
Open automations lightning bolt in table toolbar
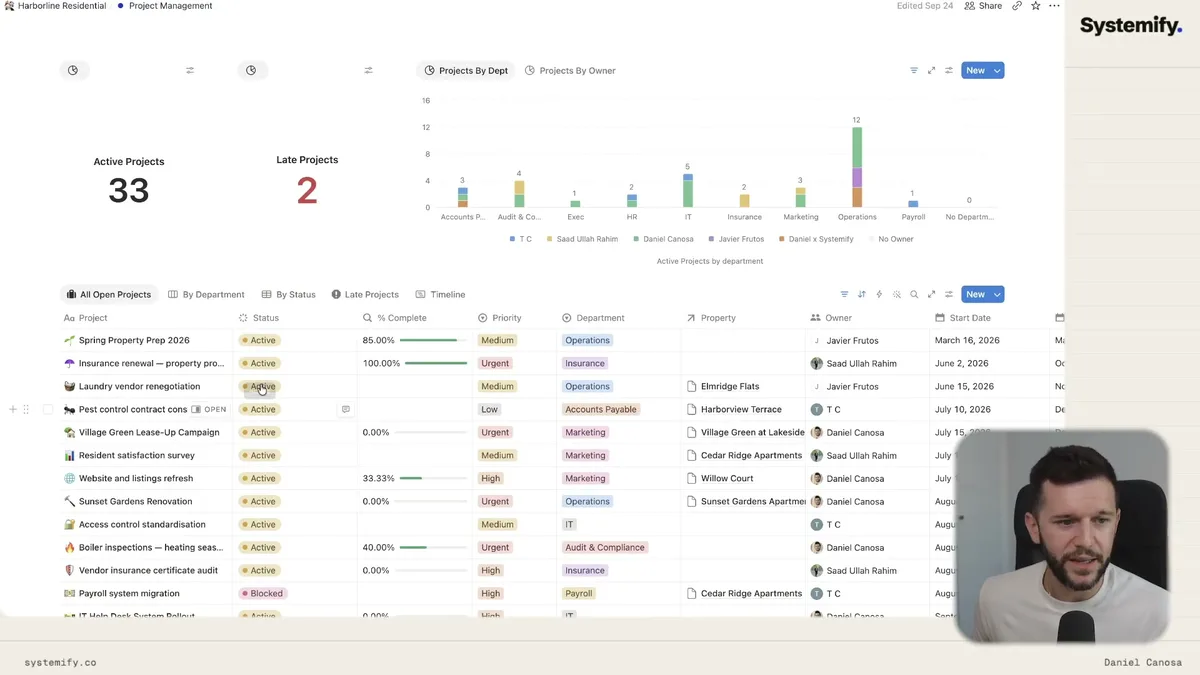(x=879, y=294)
